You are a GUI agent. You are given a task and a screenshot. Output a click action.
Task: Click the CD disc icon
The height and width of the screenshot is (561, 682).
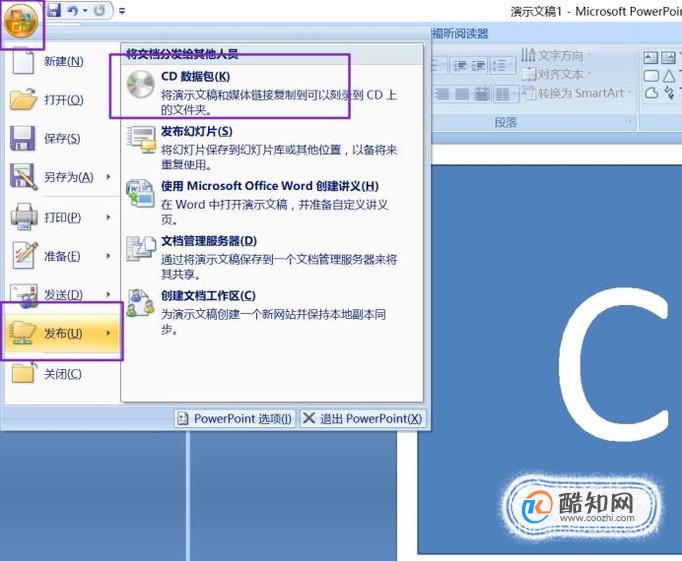click(x=140, y=84)
